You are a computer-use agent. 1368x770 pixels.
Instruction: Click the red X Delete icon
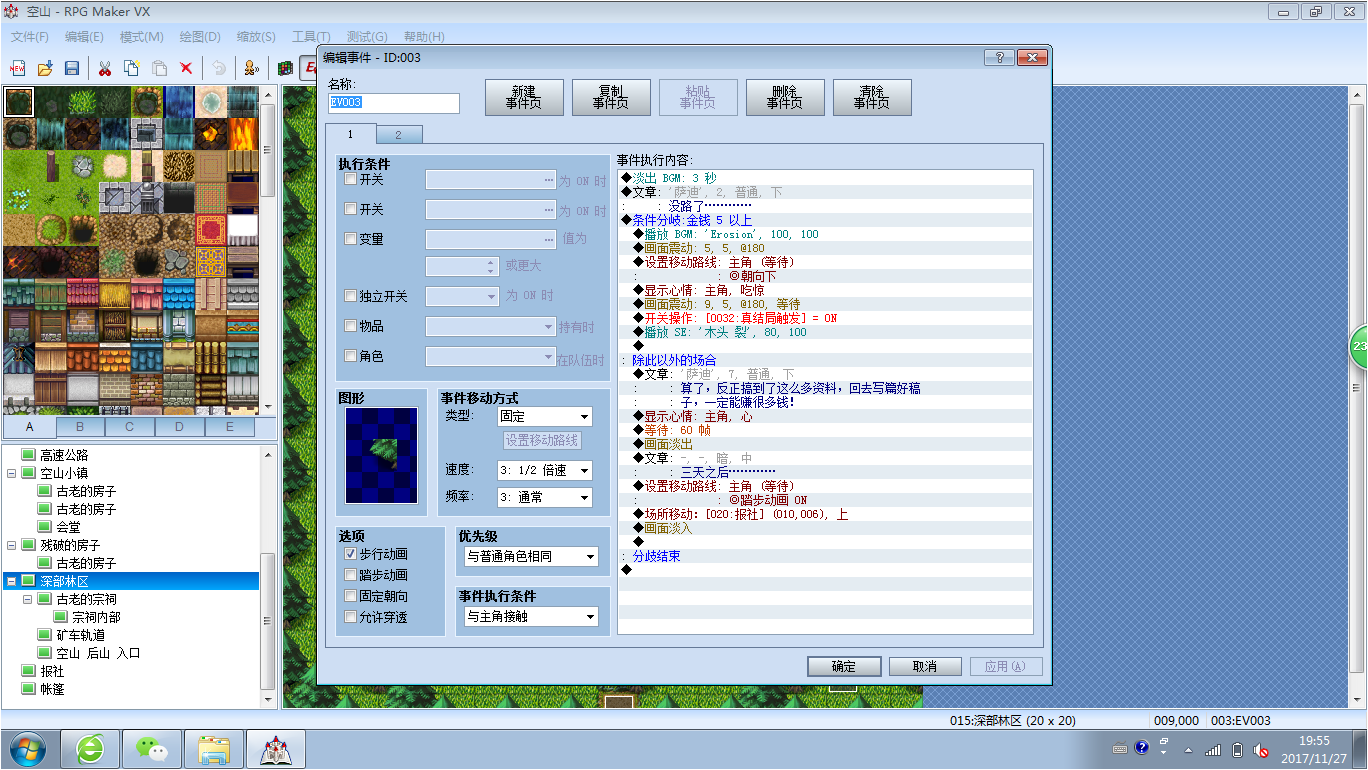click(x=186, y=68)
